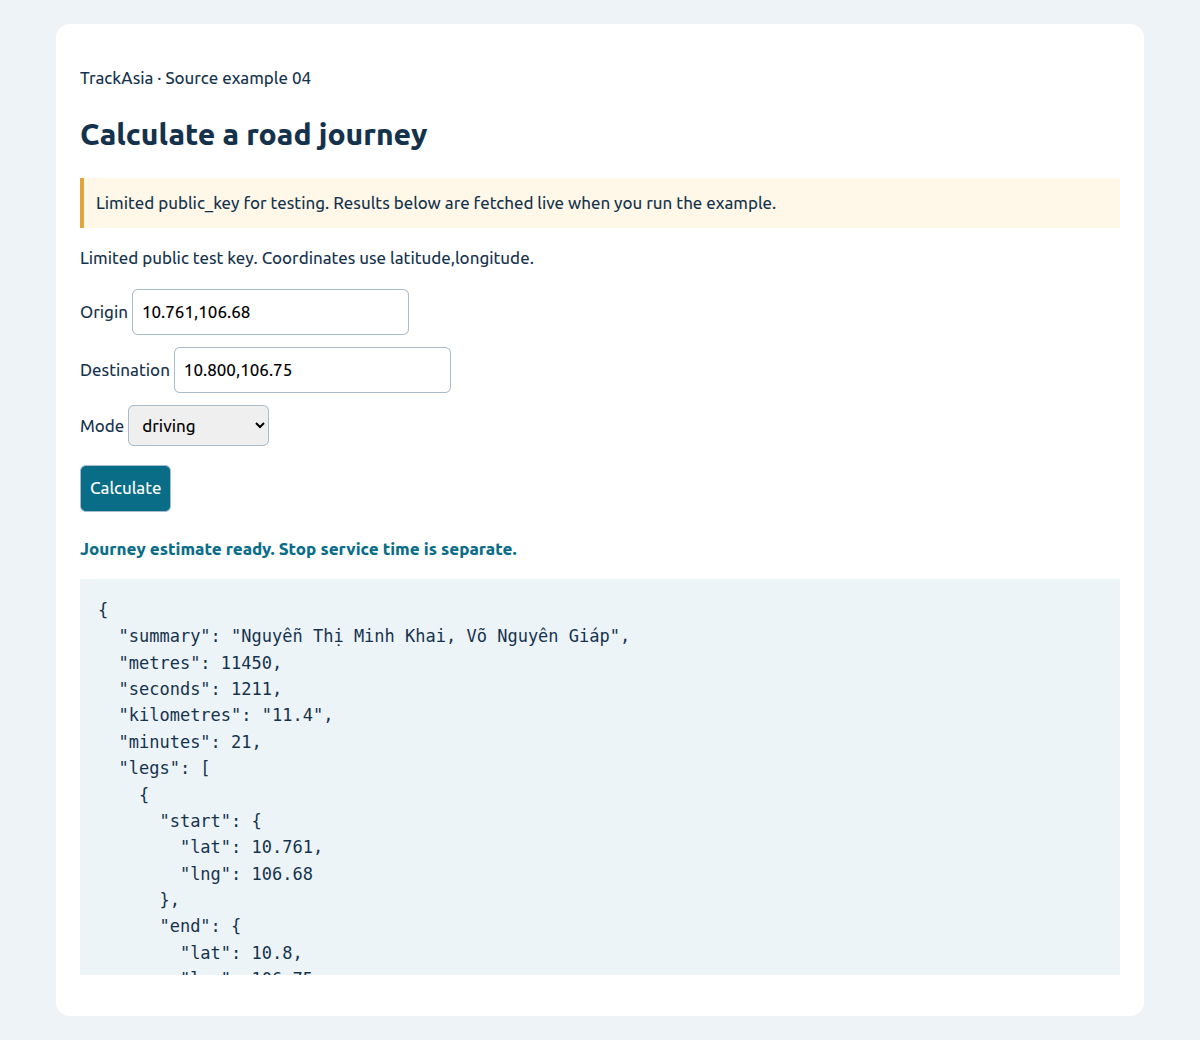Click the Calculate button

[125, 488]
